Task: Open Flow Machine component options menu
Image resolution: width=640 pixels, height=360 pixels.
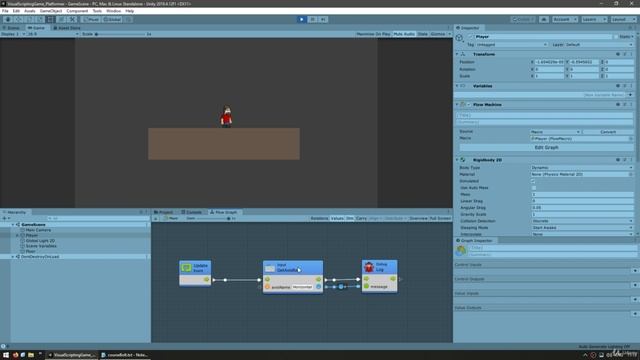Action: coord(631,104)
